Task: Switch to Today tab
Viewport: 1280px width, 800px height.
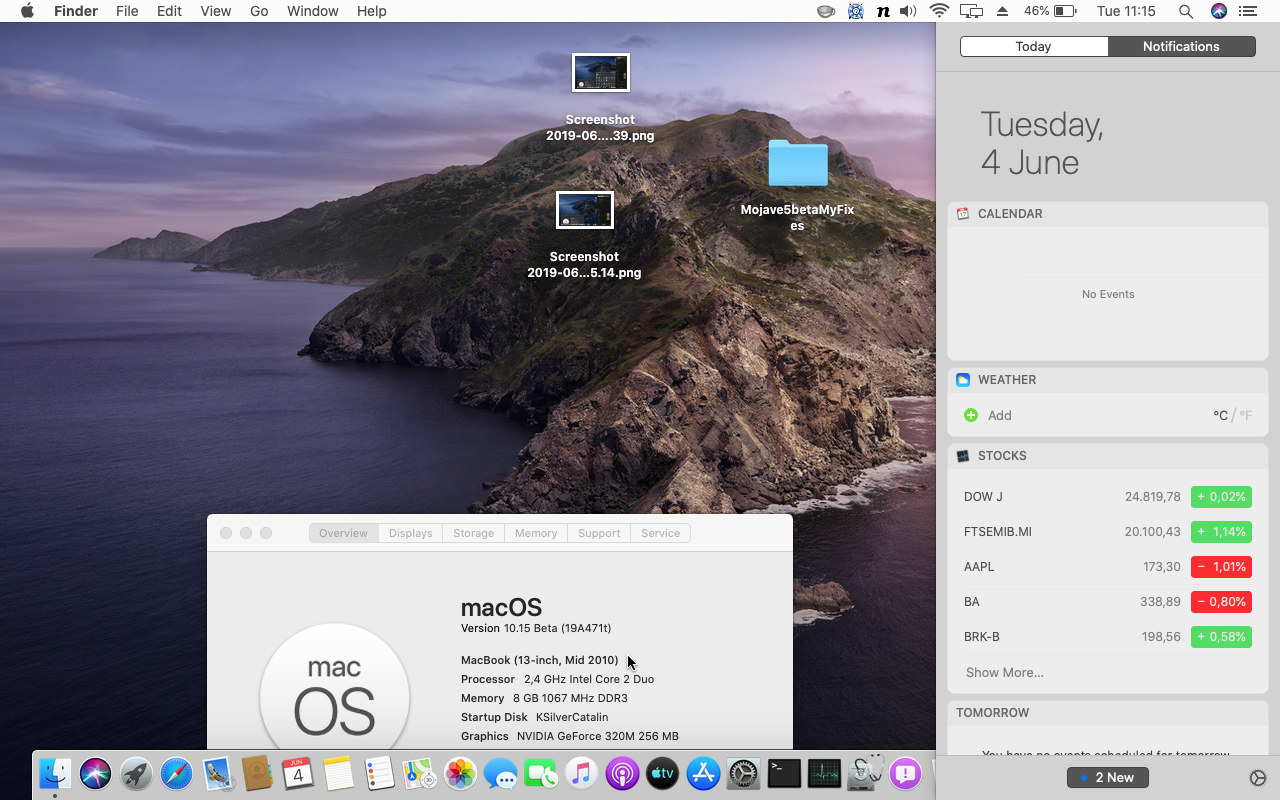Action: point(1034,46)
